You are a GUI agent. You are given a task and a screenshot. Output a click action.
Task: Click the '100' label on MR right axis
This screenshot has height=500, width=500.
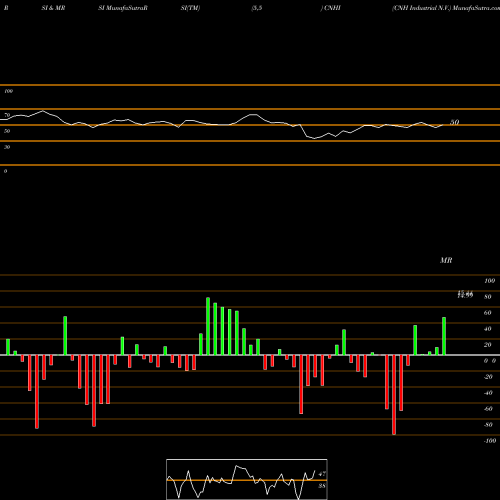[x=489, y=281]
